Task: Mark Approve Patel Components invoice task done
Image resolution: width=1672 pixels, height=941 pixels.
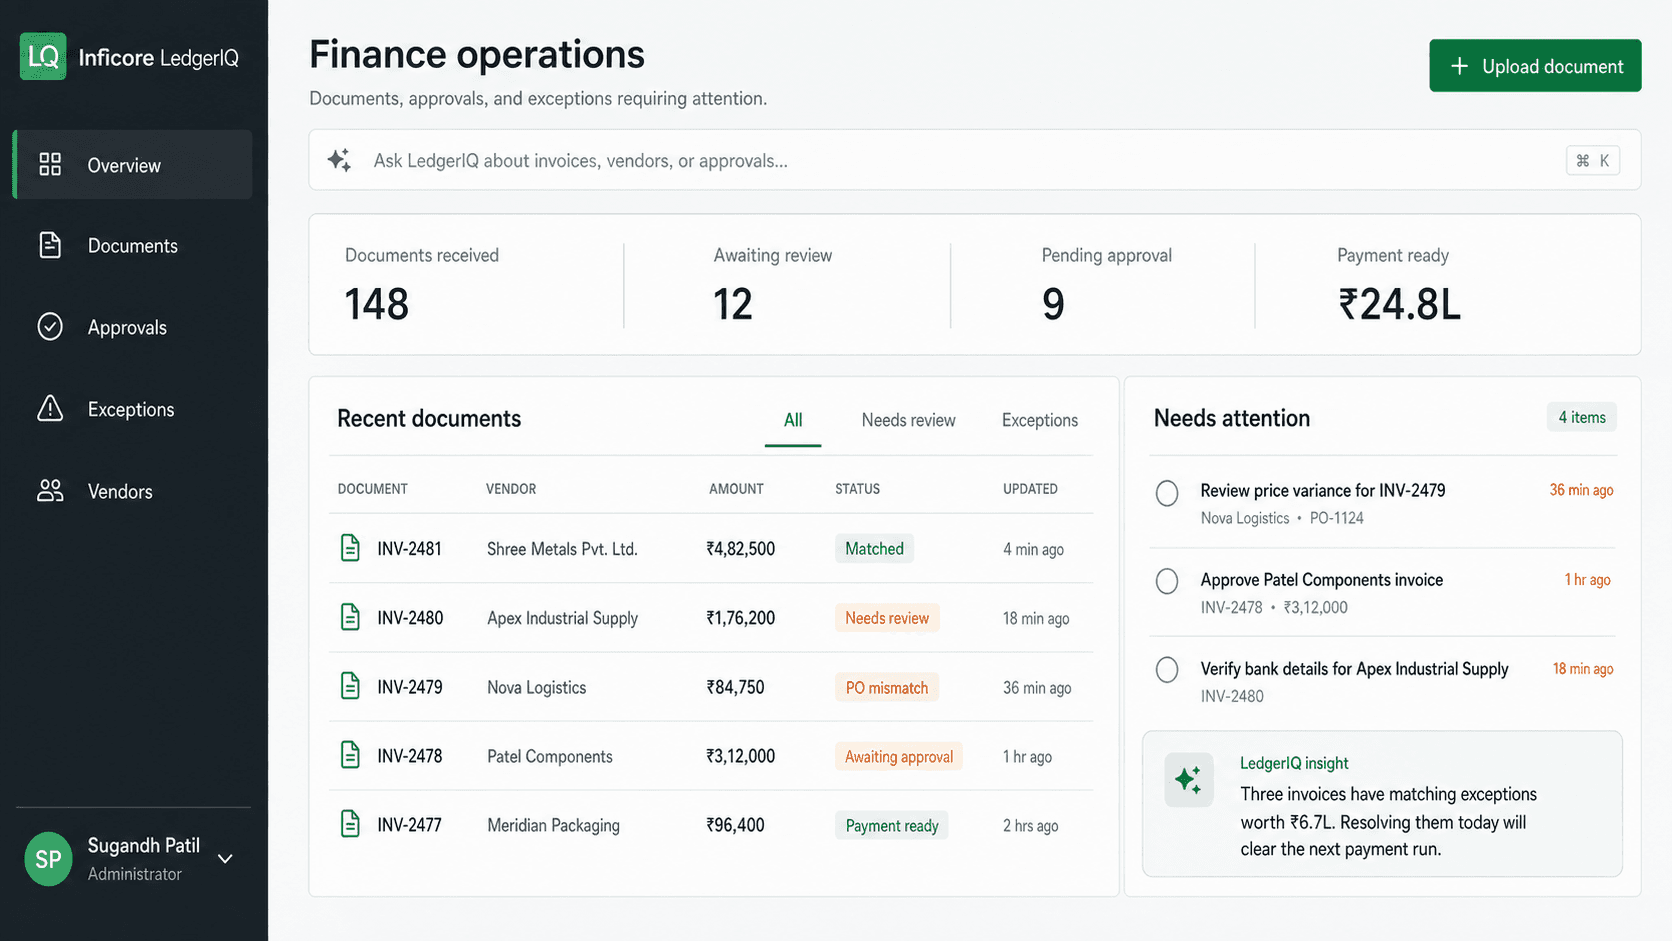Action: pos(1167,581)
